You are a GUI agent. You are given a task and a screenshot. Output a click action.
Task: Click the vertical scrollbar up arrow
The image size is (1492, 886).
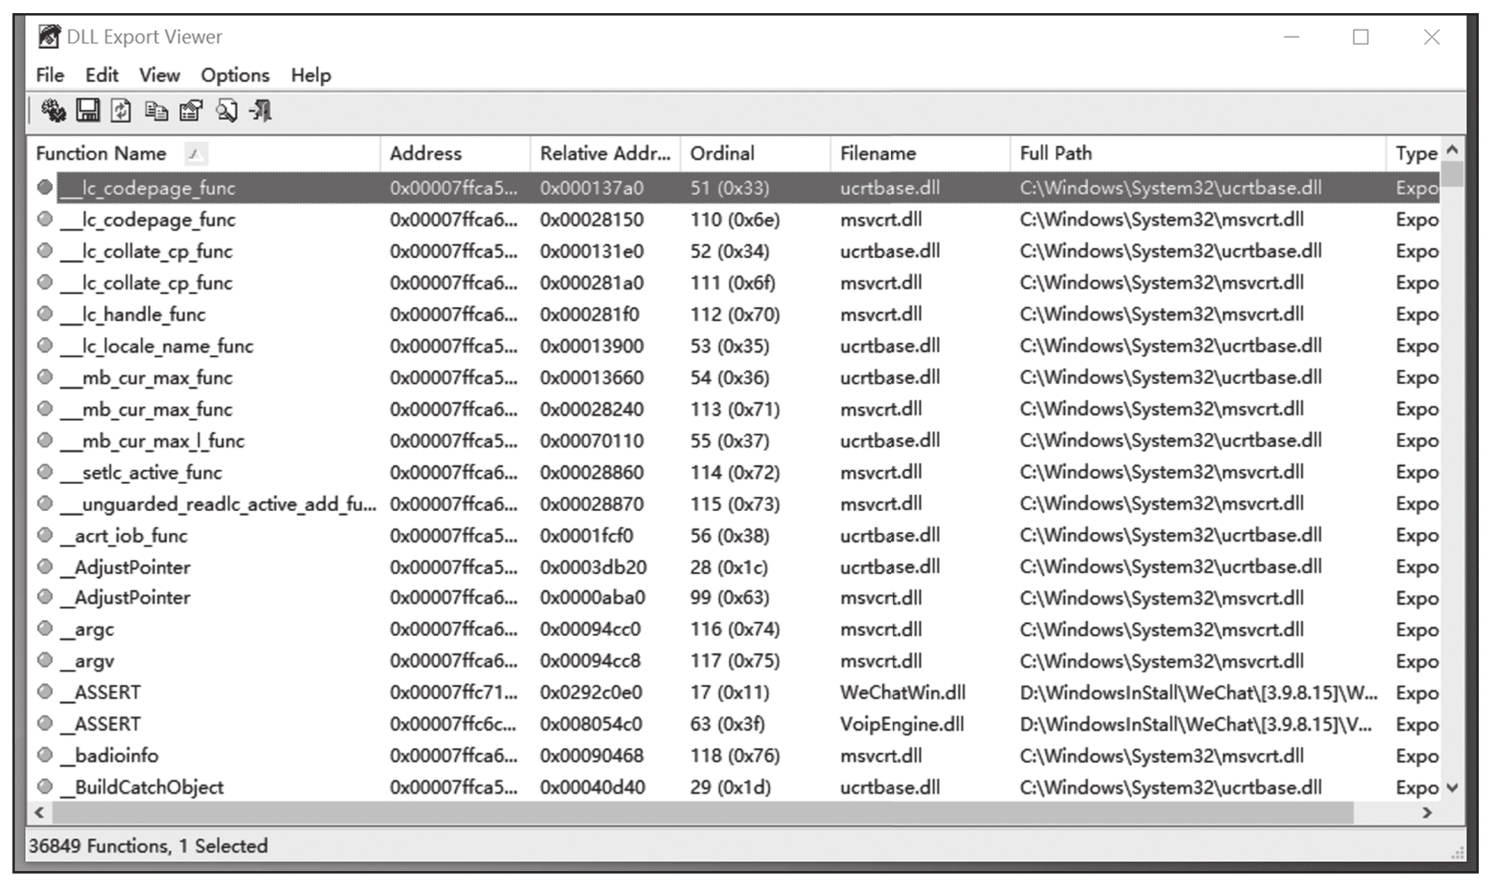point(1453,149)
